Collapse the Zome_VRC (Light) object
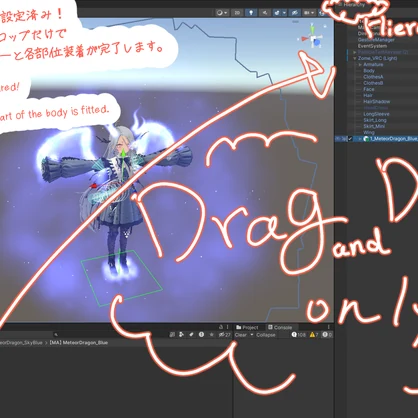The width and height of the screenshot is (418, 418). click(x=355, y=58)
